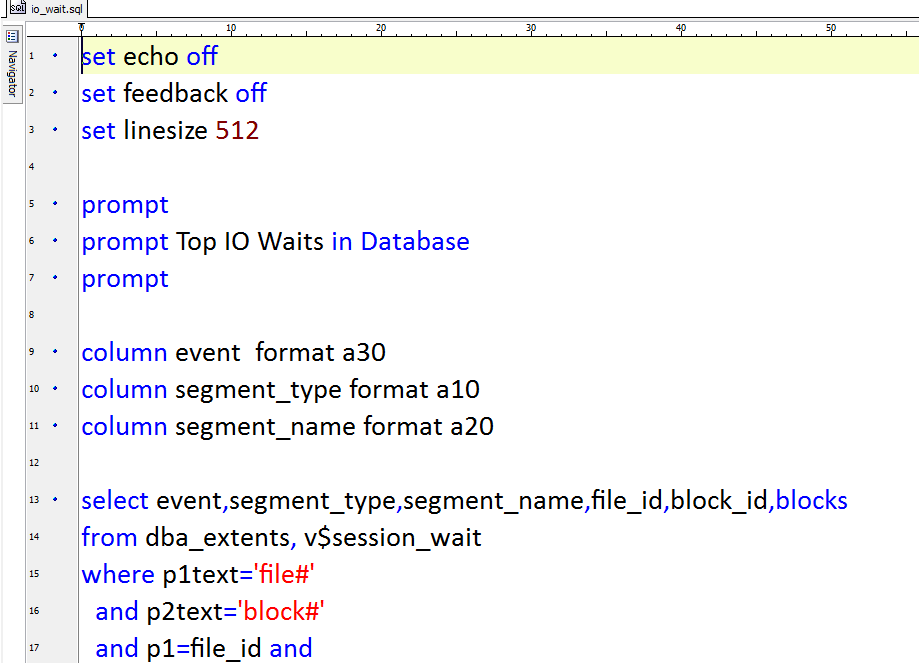Click the Navigator vertical tab label
Viewport: 919px width, 663px height.
[x=12, y=73]
